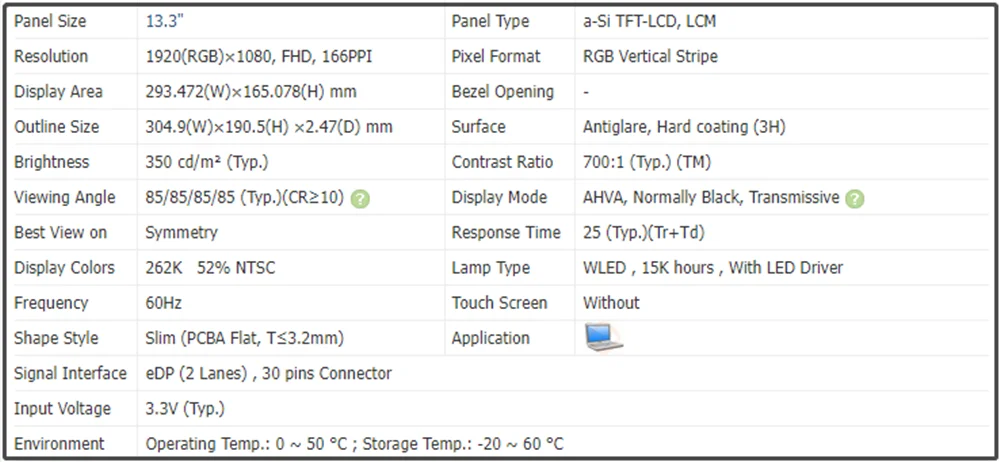Click the Antiglare, Hard coating surface value

pyautogui.click(x=684, y=127)
